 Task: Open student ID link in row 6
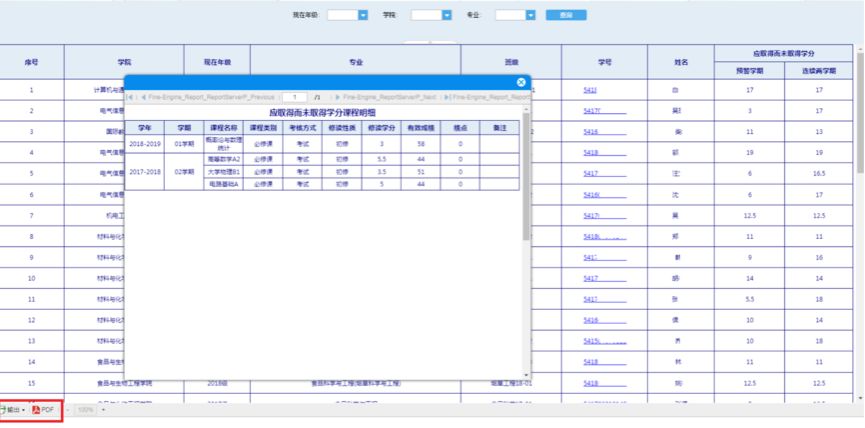604,195
